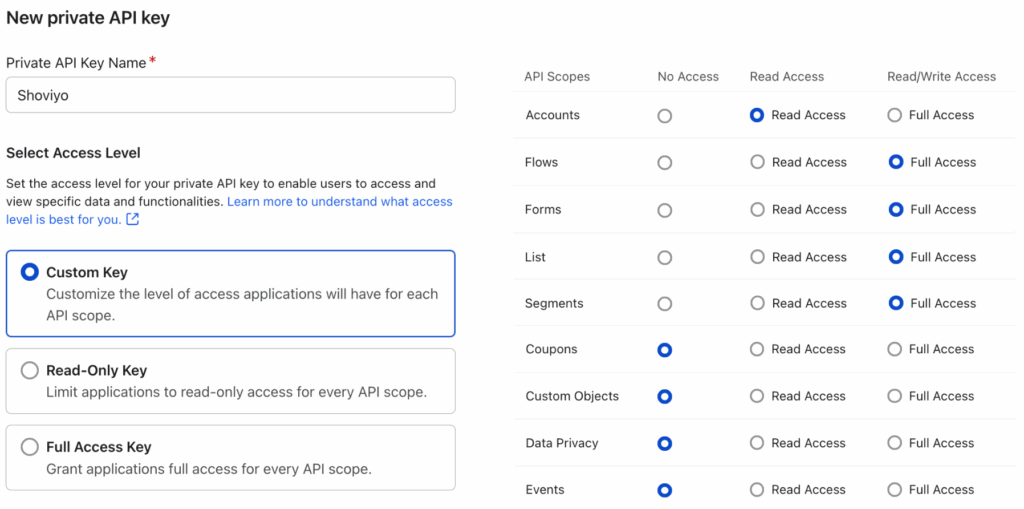Set Events scope to Read Access
Viewport: 1024px width, 509px height.
758,490
